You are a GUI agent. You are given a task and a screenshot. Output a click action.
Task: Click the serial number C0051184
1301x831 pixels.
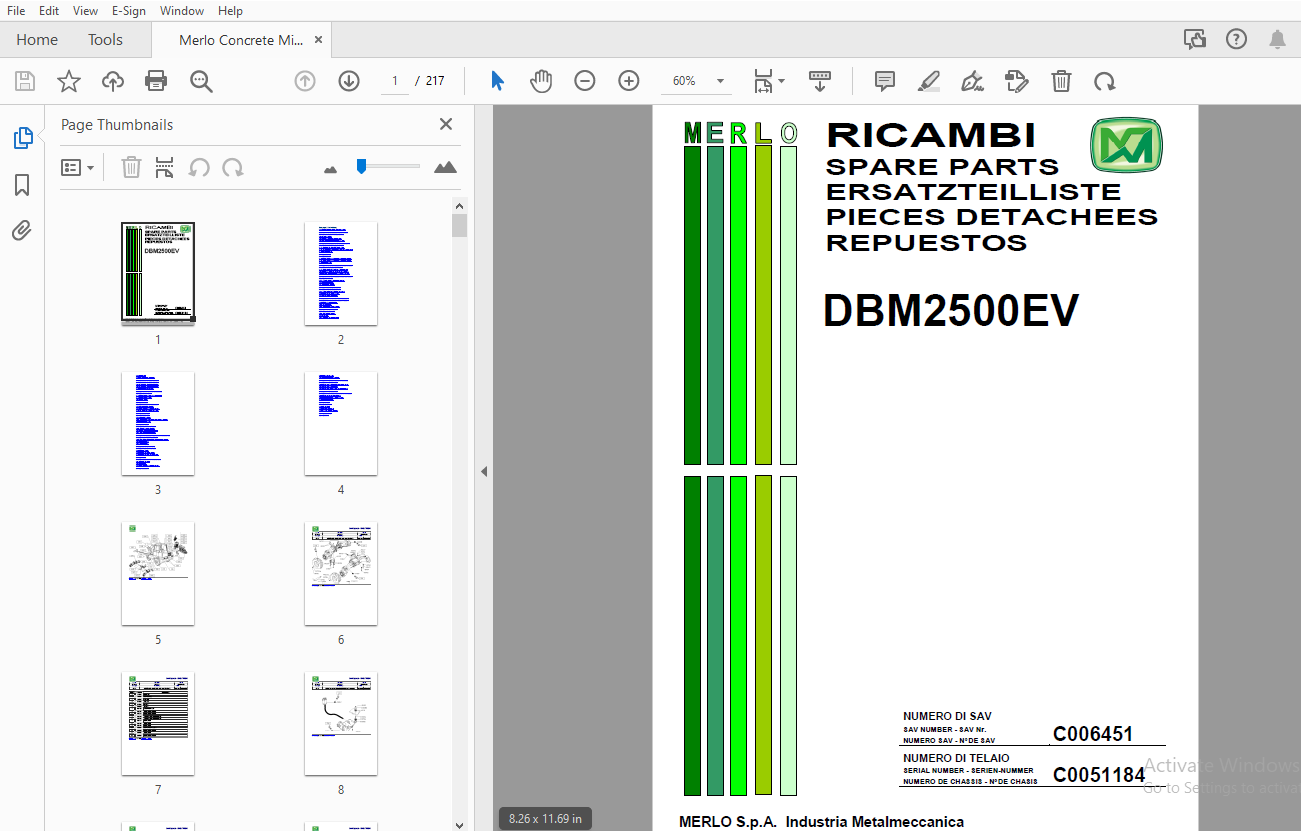tap(1099, 775)
